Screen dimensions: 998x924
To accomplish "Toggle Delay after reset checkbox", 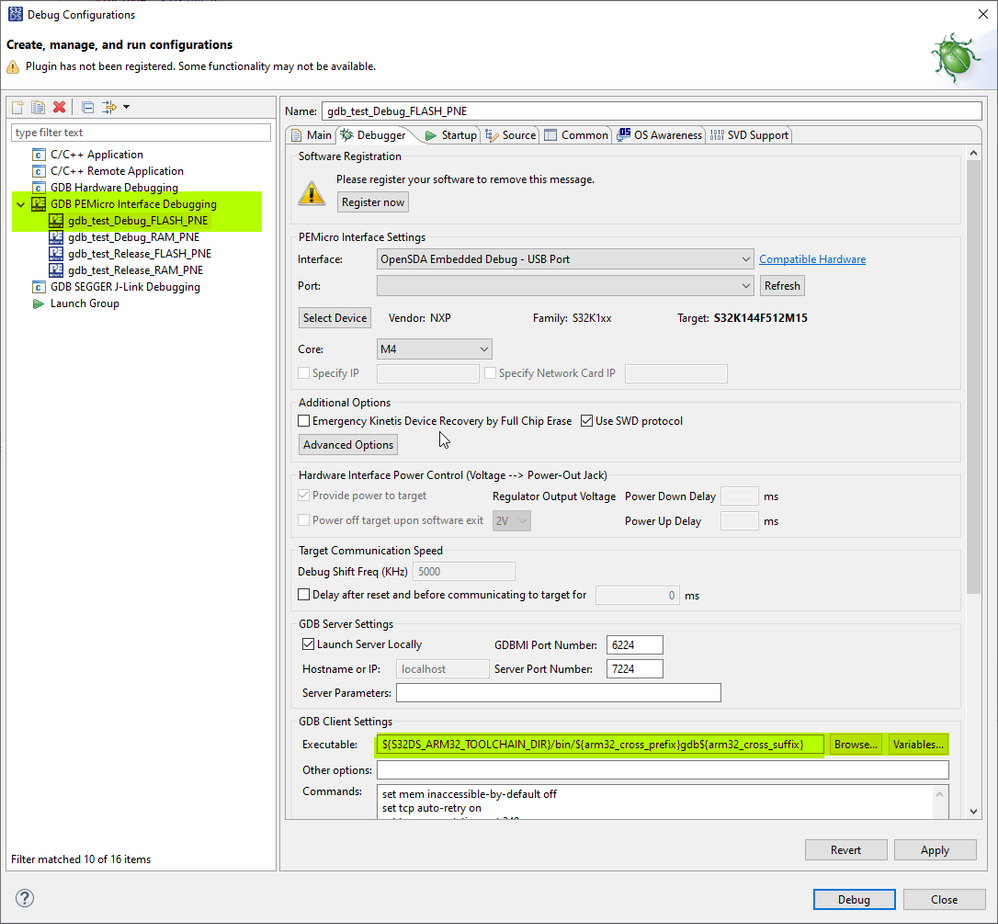I will tap(304, 594).
